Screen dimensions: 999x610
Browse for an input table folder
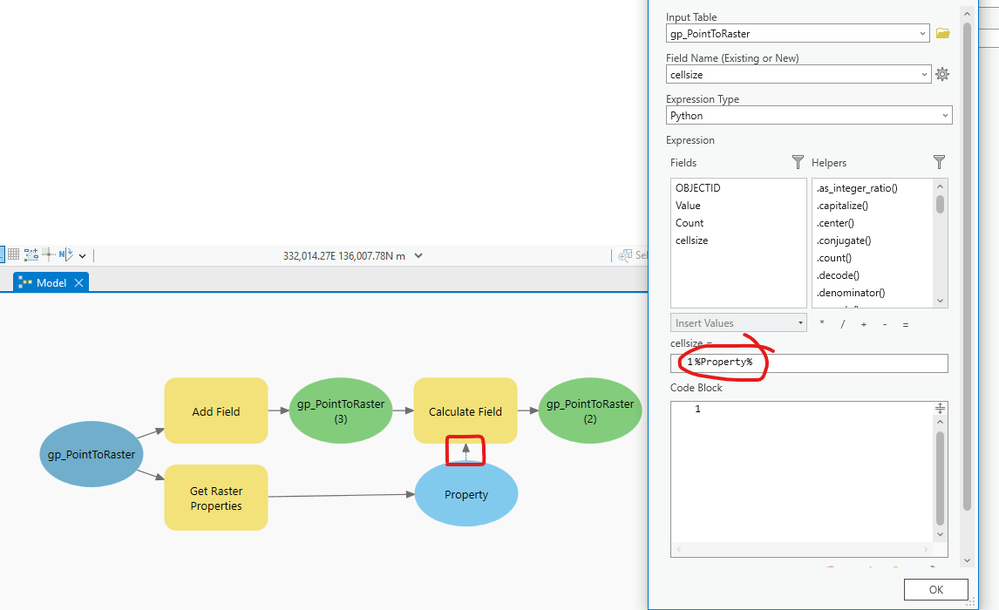coord(943,33)
